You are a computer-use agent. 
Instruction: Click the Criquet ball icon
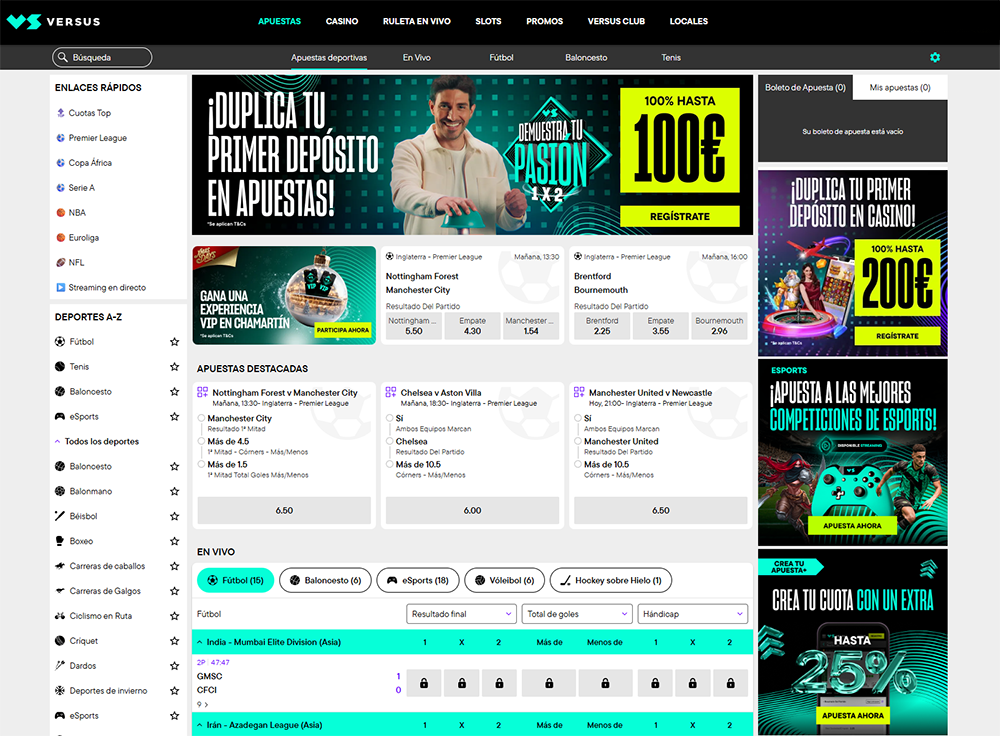point(60,641)
